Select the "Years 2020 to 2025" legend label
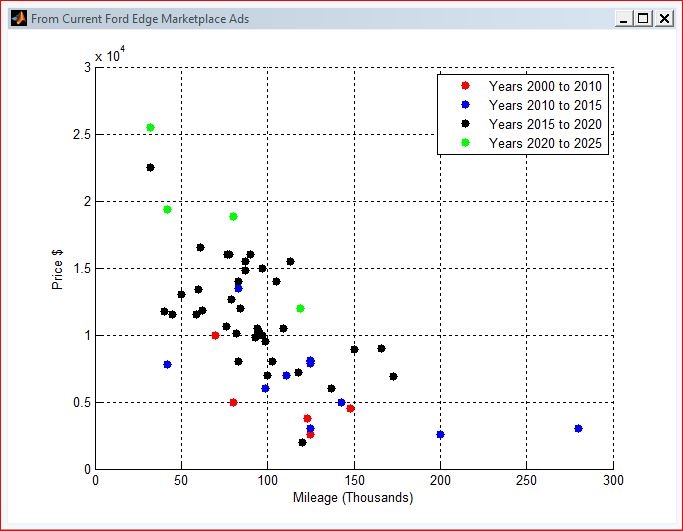The width and height of the screenshot is (683, 531). [x=544, y=143]
